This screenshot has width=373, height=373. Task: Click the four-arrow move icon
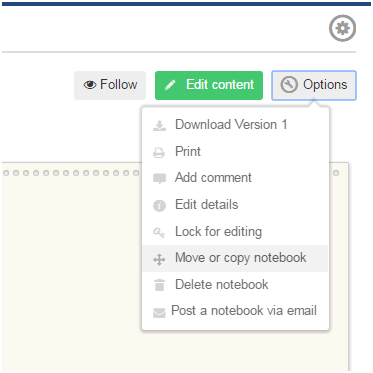(159, 259)
